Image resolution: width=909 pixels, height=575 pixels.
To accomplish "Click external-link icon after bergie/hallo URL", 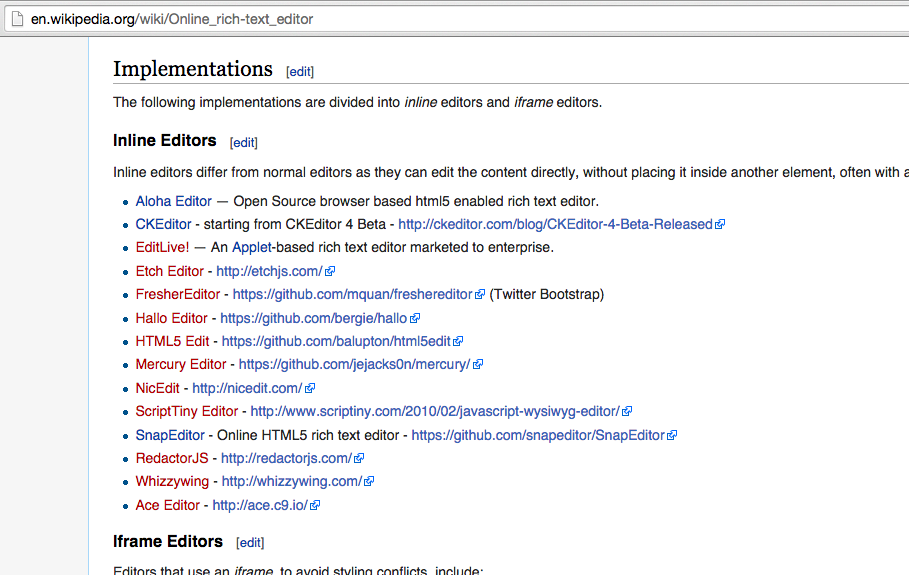I will [415, 318].
